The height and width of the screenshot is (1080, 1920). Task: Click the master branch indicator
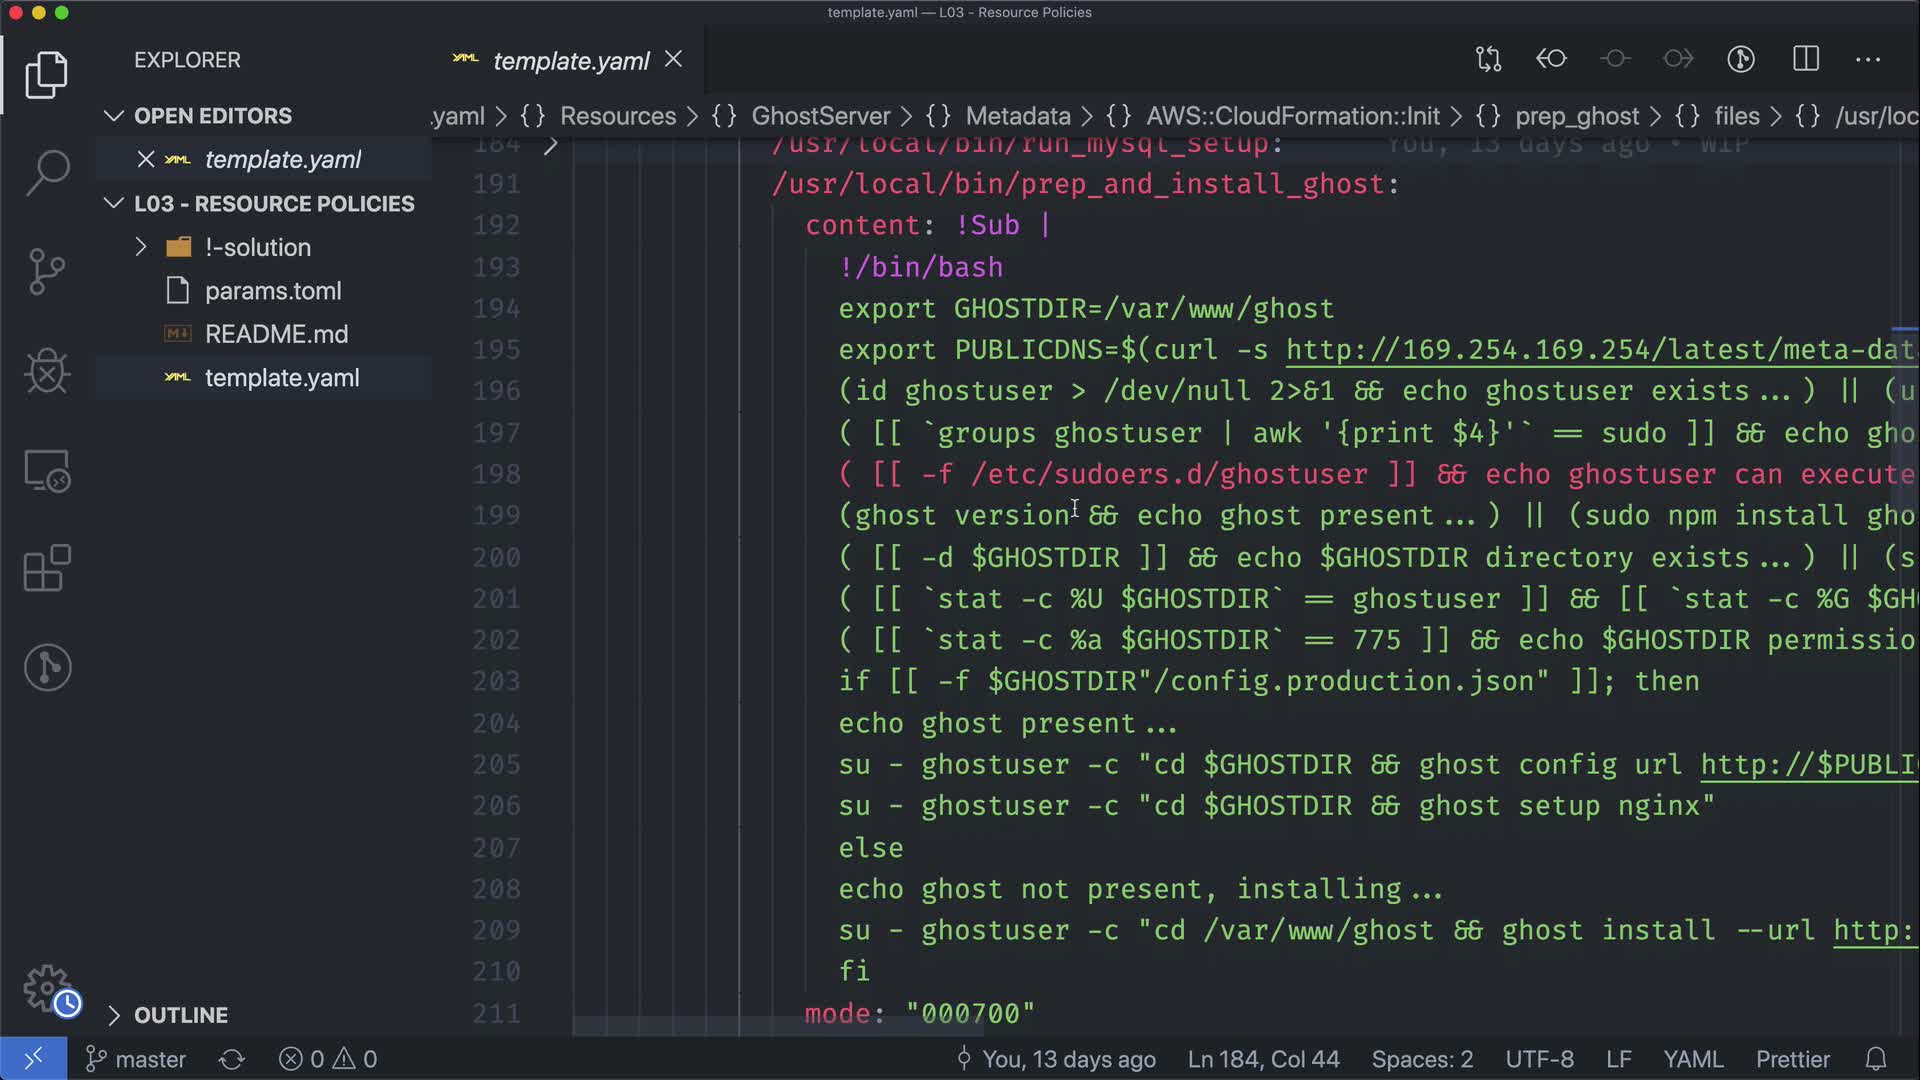[136, 1059]
